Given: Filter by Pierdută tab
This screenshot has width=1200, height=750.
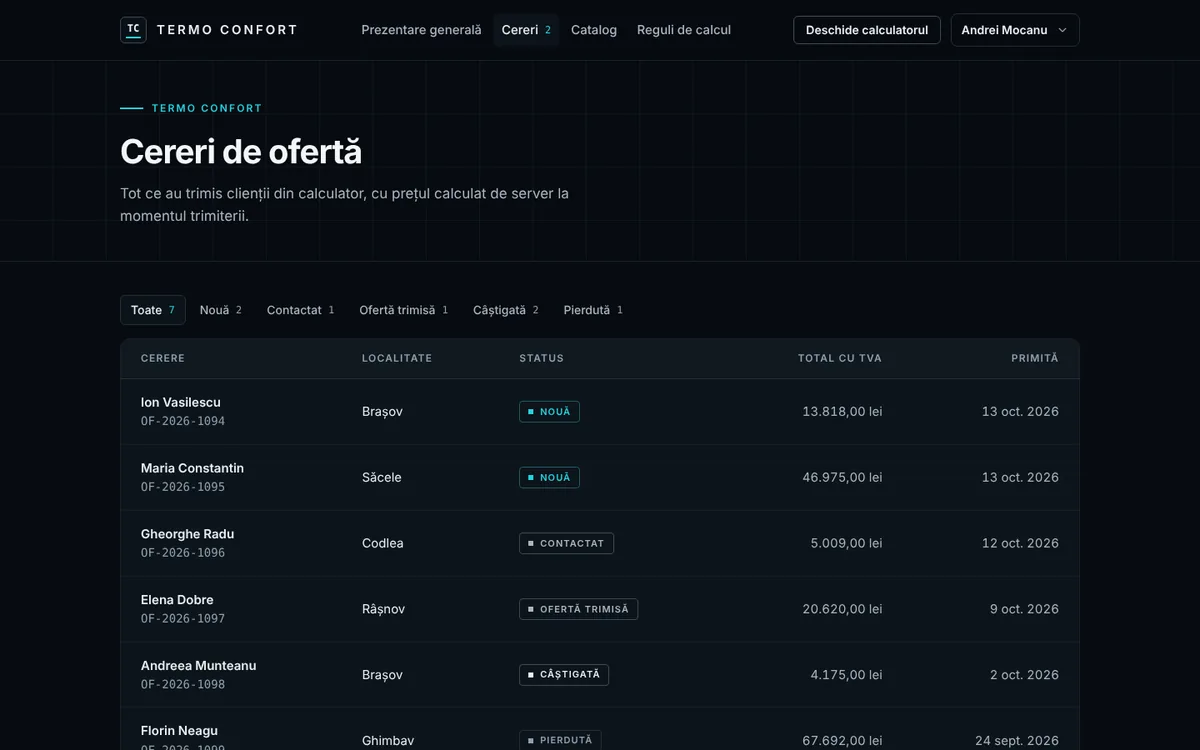Looking at the screenshot, I should (593, 310).
